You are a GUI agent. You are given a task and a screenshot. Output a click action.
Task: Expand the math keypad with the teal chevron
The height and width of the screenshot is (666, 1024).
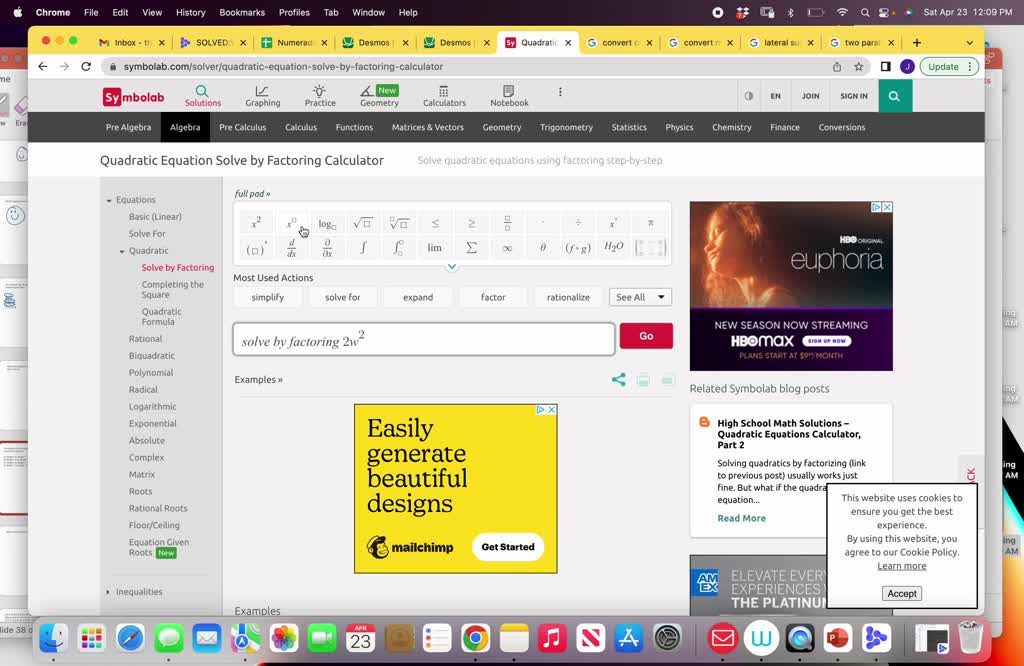(452, 266)
